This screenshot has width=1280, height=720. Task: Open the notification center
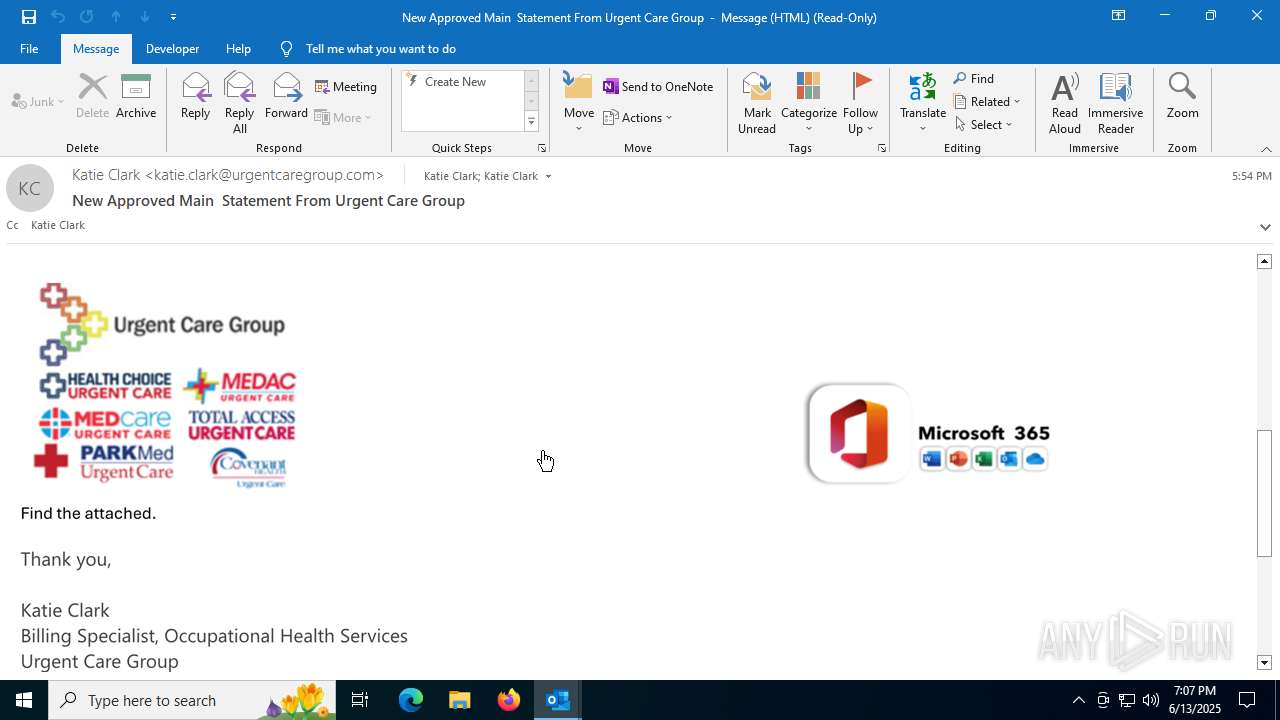tap(1247, 700)
